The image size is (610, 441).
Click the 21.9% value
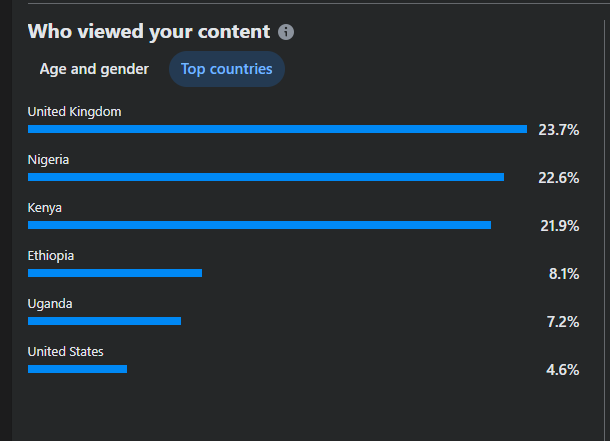pos(559,225)
